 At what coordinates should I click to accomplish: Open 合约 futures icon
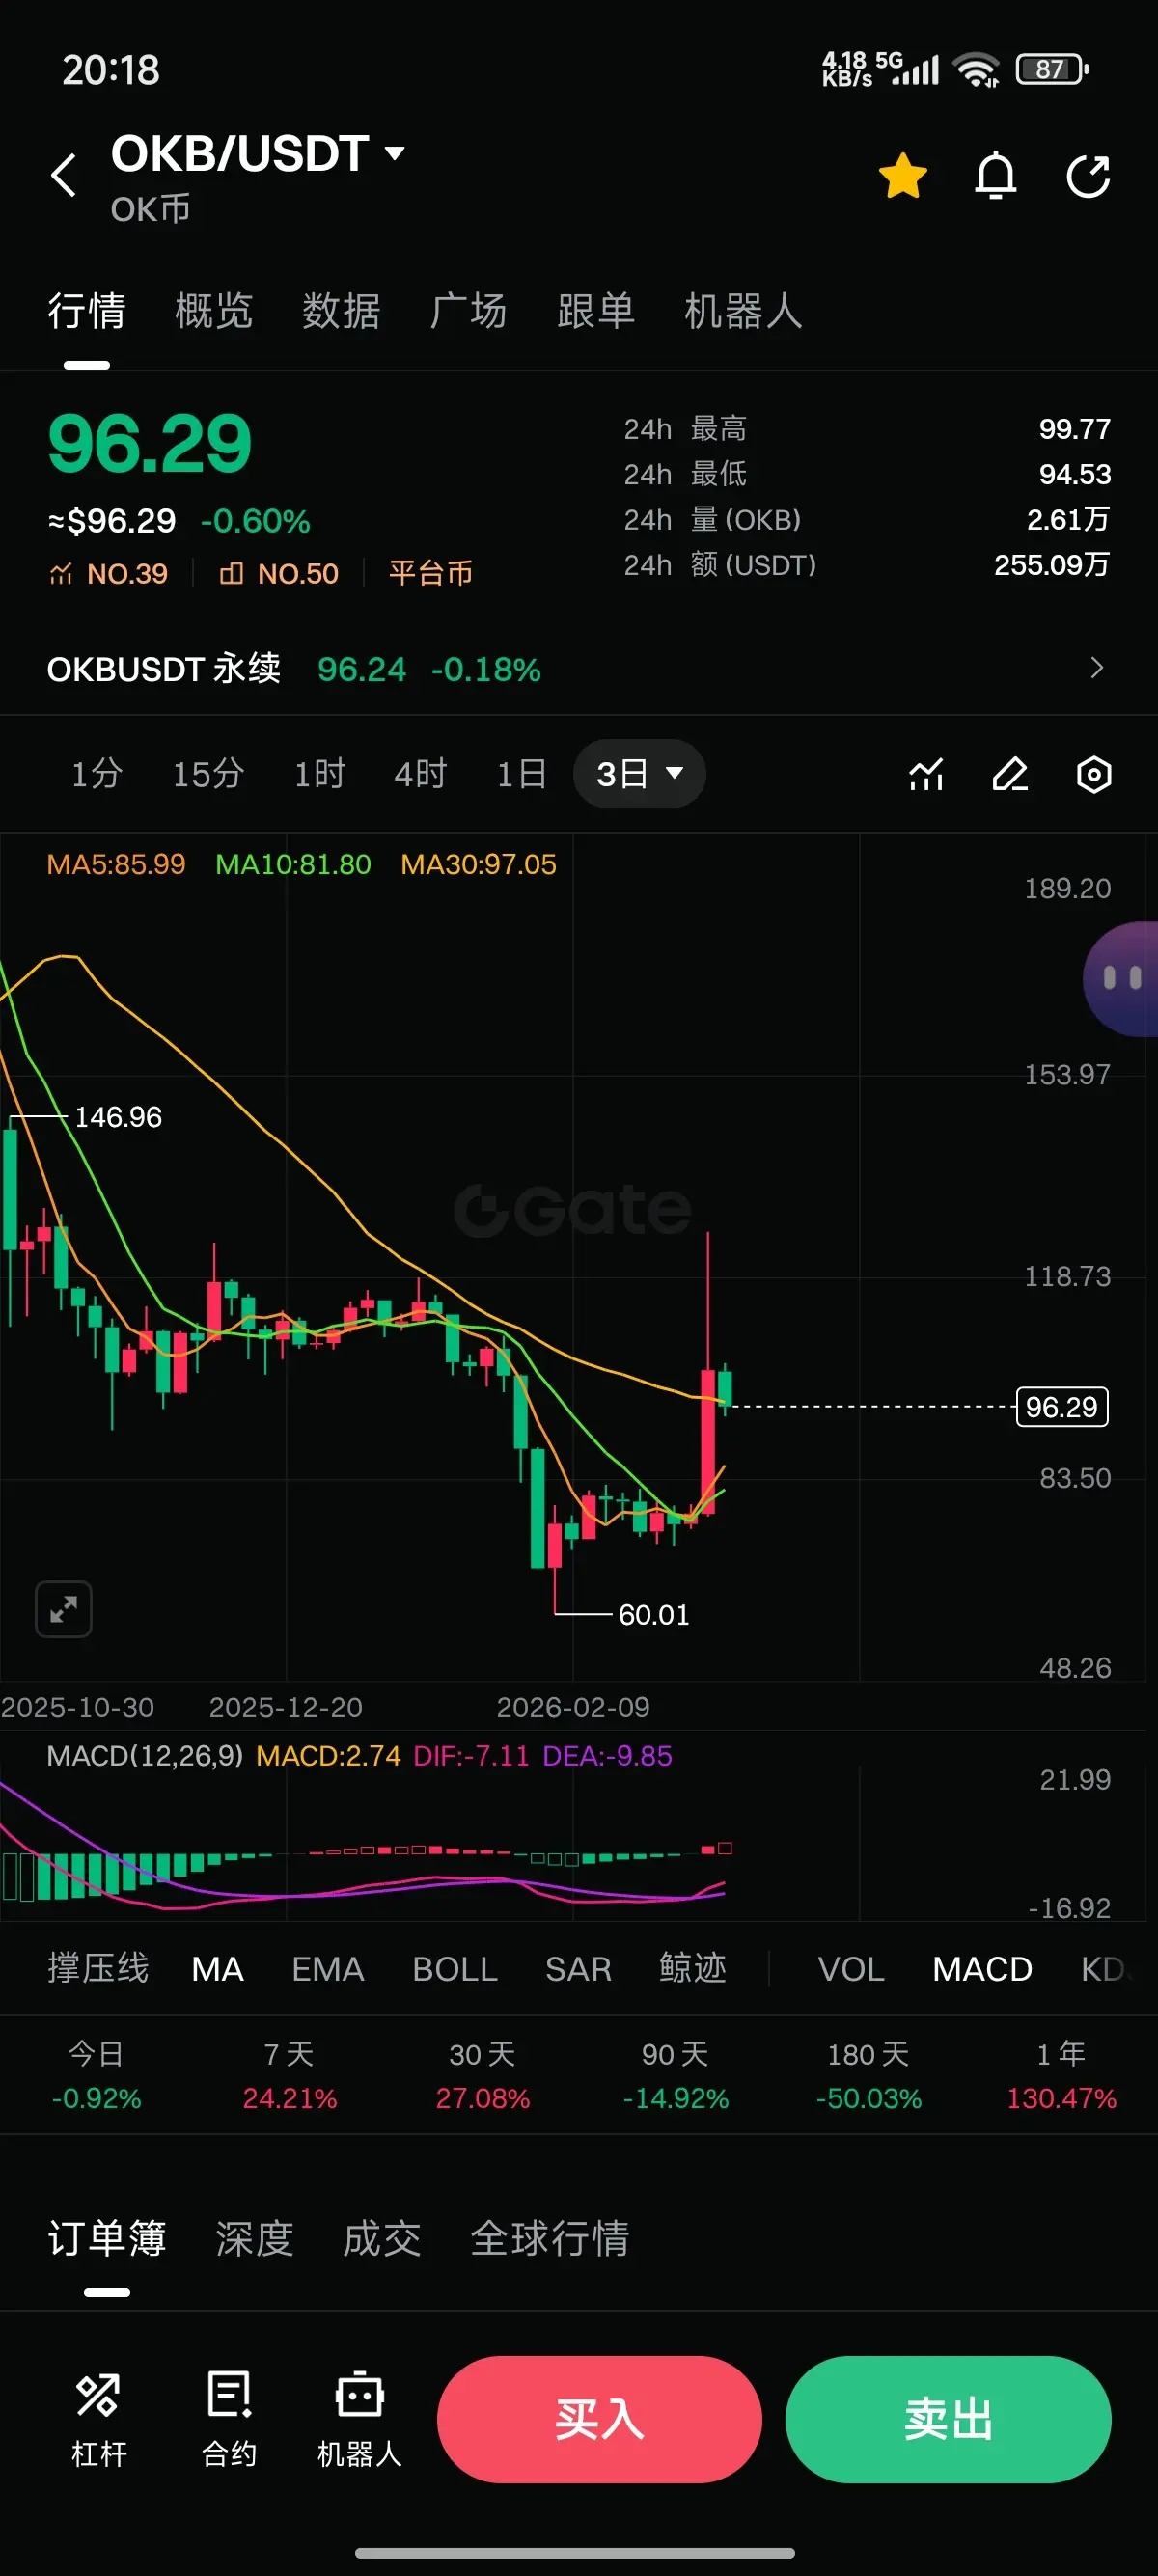click(x=229, y=2418)
